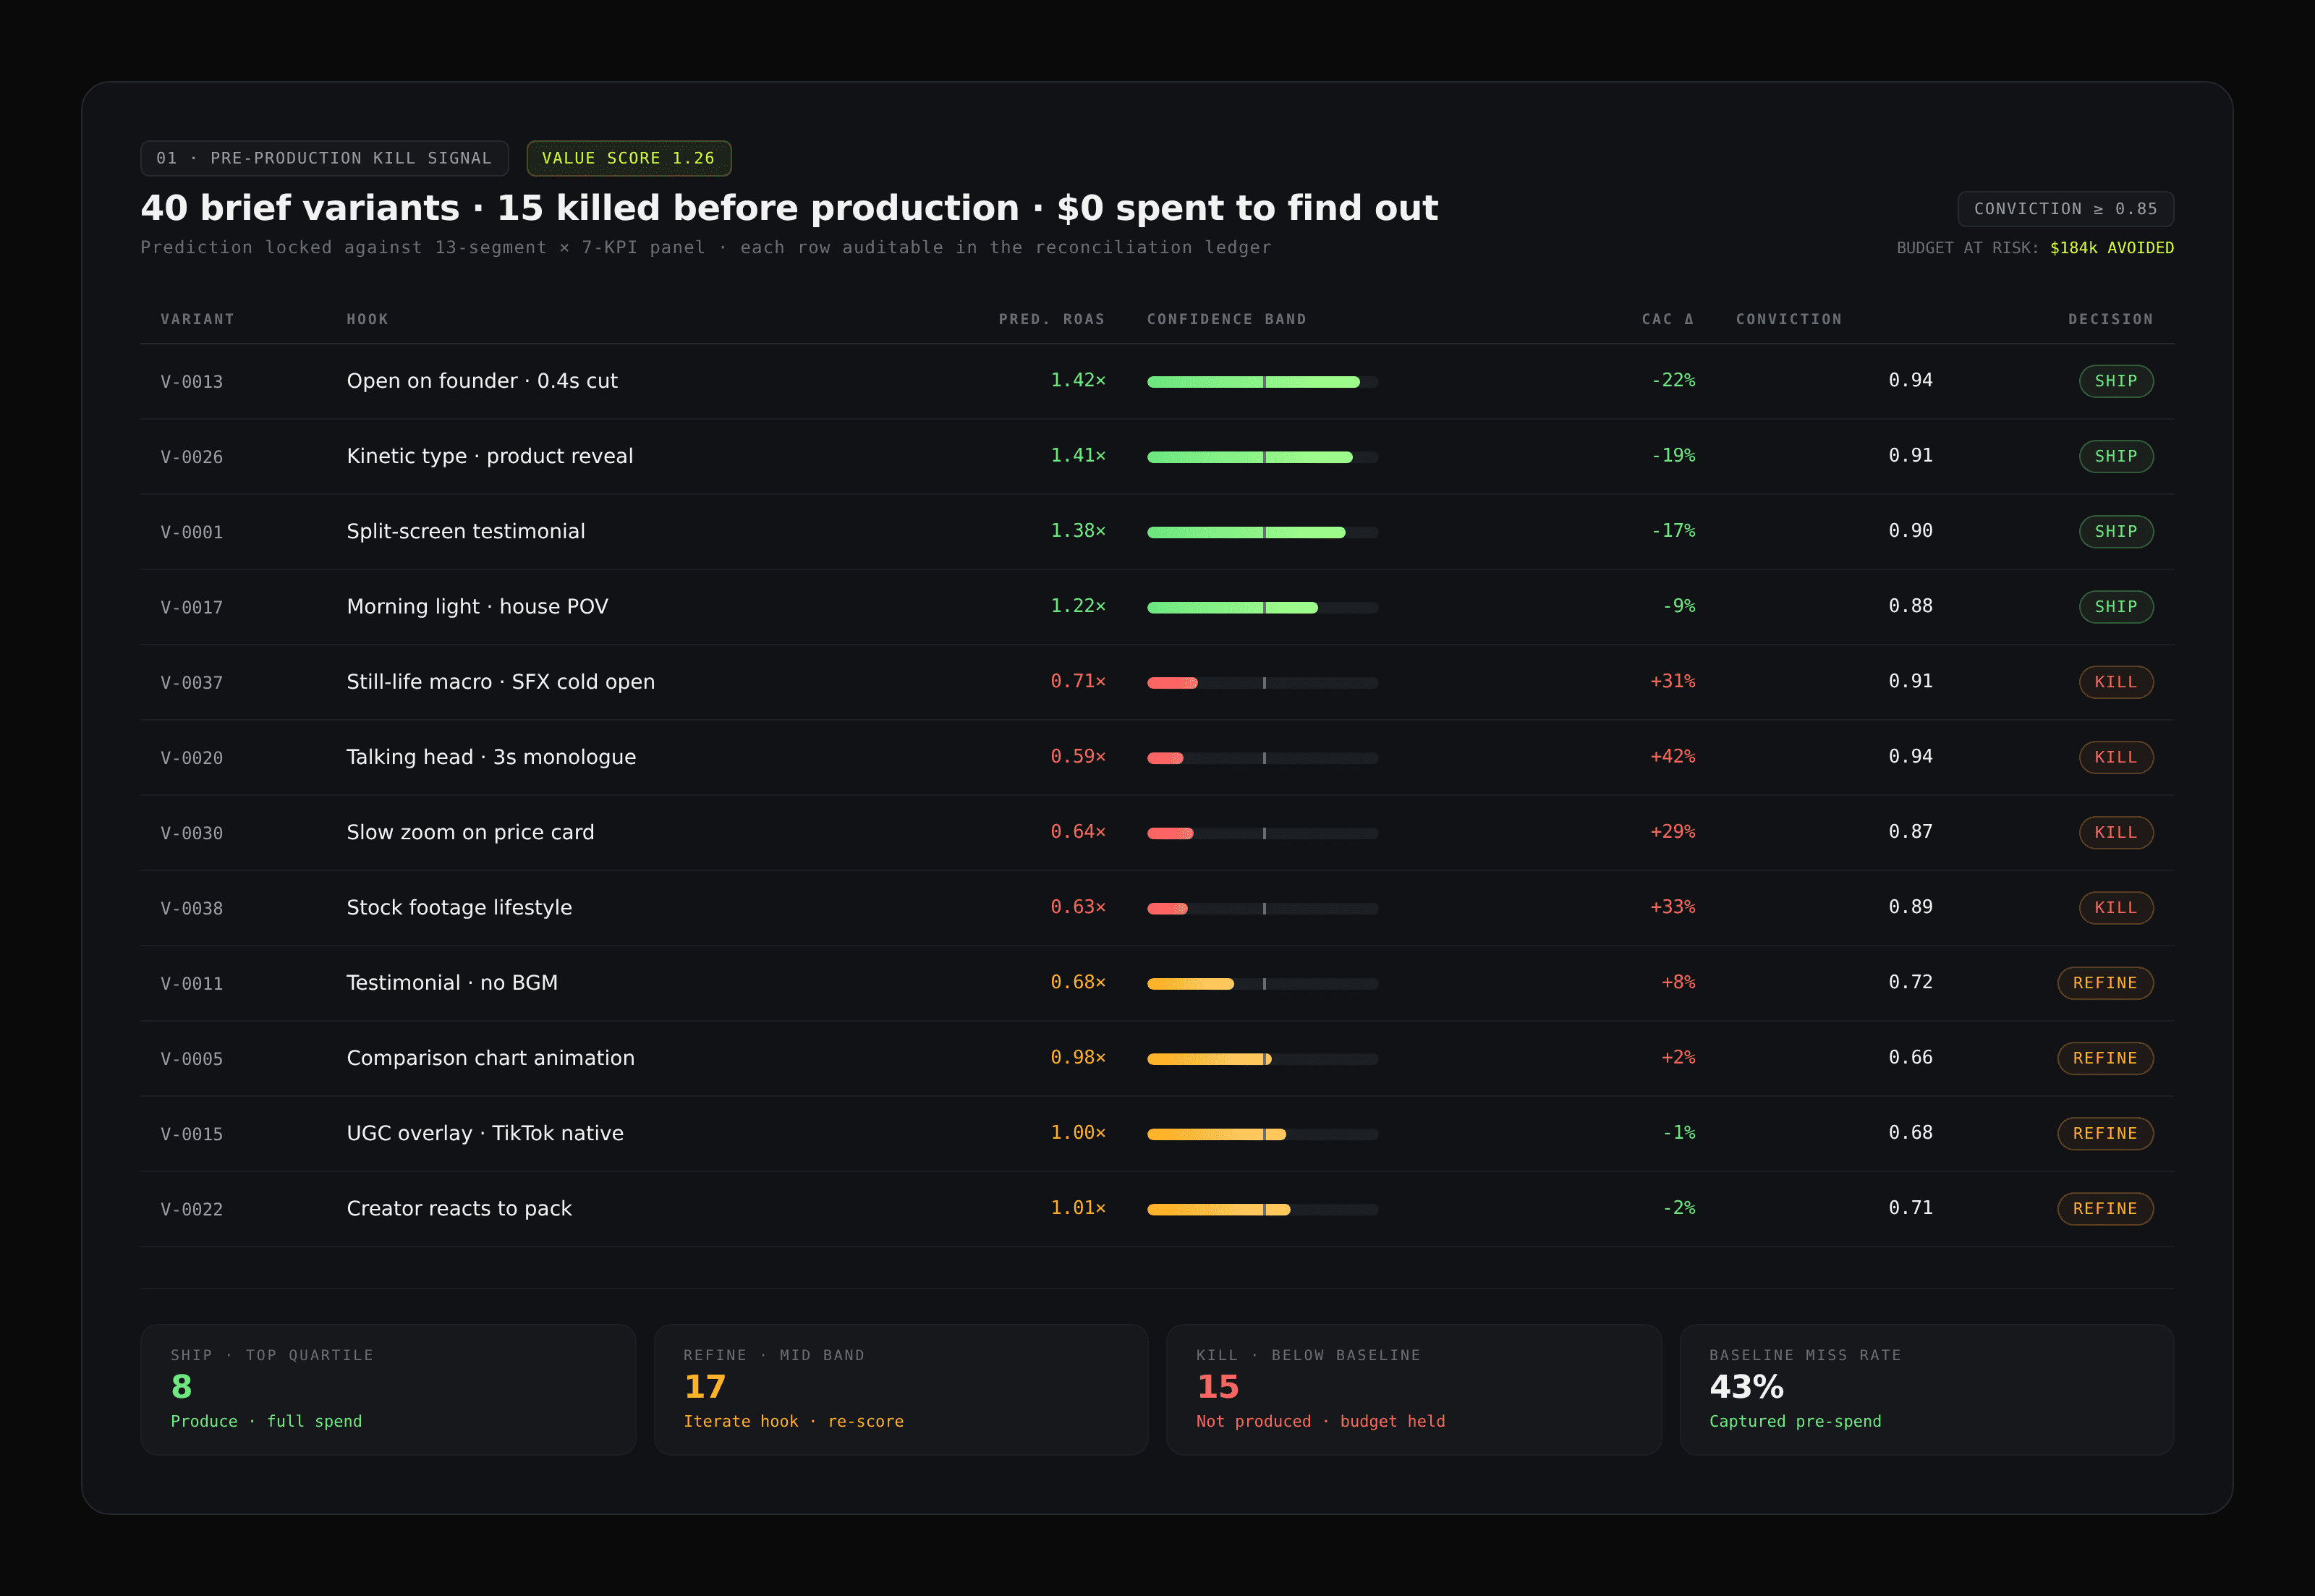Select variant row V-0001 Split-screen testimonial
Viewport: 2315px width, 1596px height.
click(x=466, y=532)
